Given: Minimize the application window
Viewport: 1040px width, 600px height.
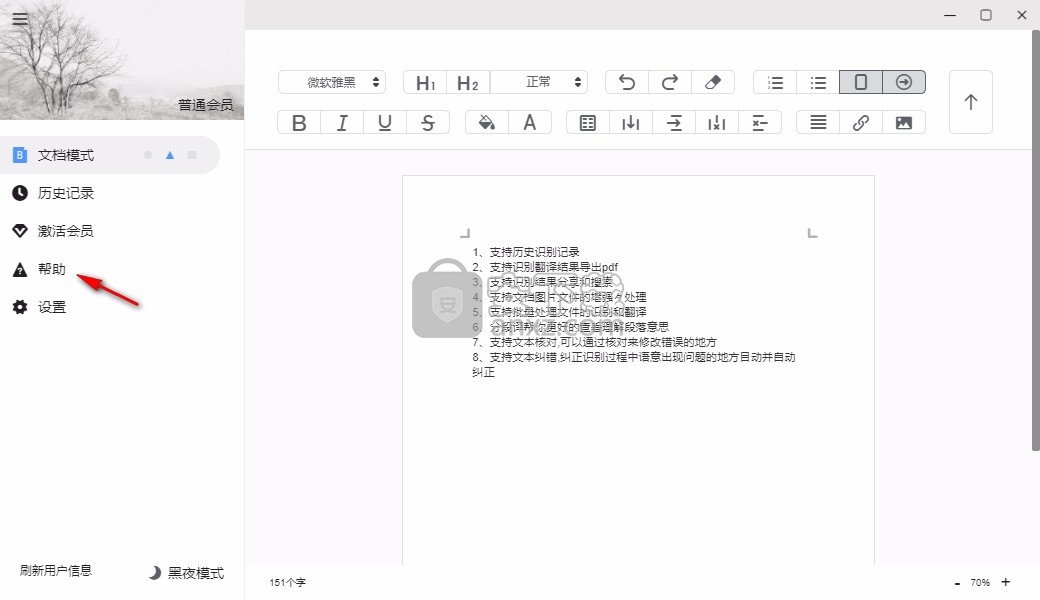Looking at the screenshot, I should pyautogui.click(x=950, y=15).
